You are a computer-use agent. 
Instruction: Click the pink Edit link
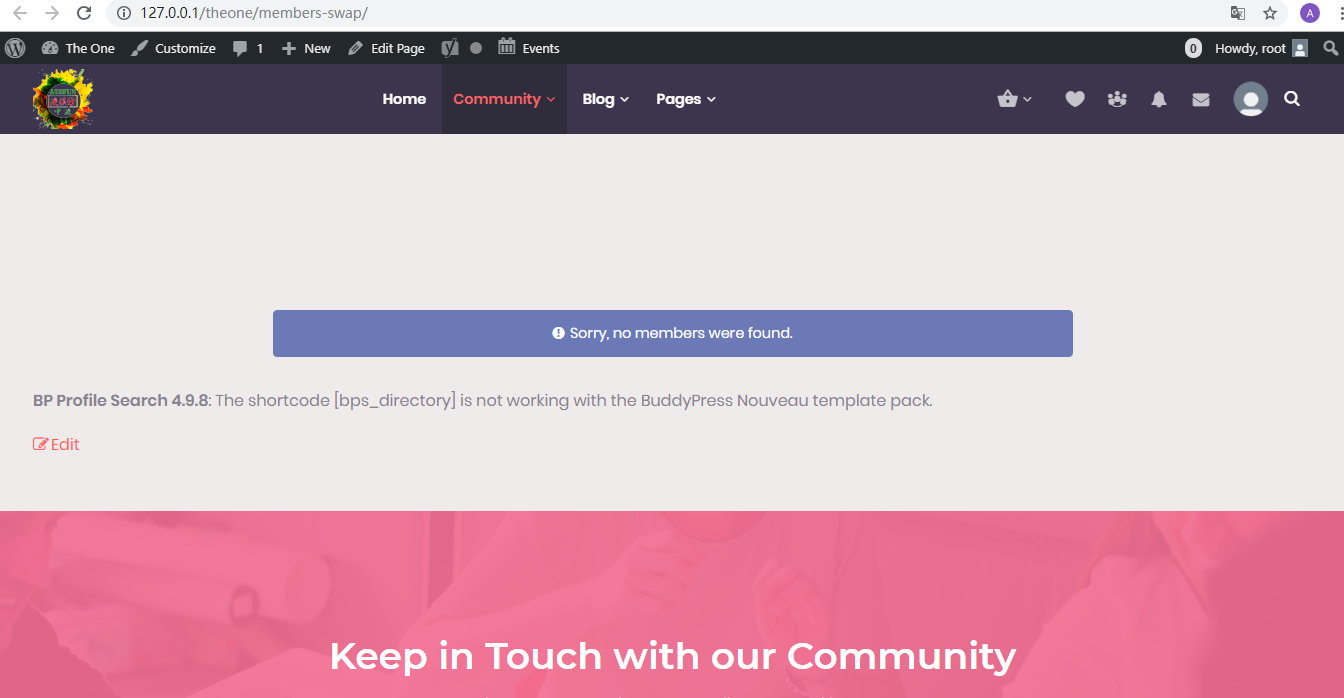56,444
